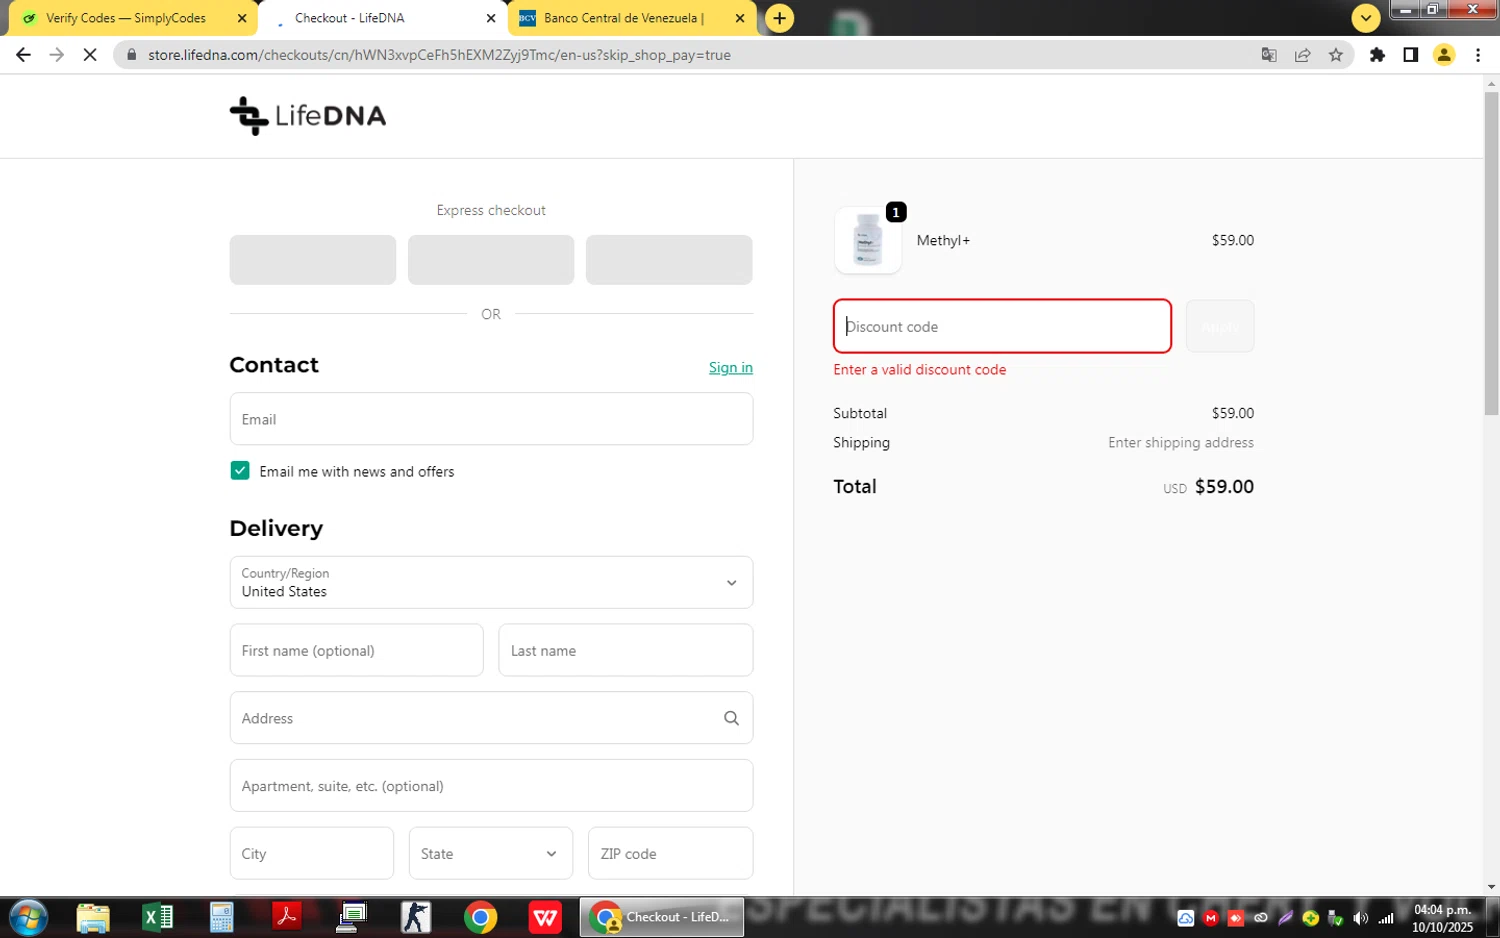Open Chrome shortcut on taskbar
Viewport: 1500px width, 938px height.
coord(480,917)
